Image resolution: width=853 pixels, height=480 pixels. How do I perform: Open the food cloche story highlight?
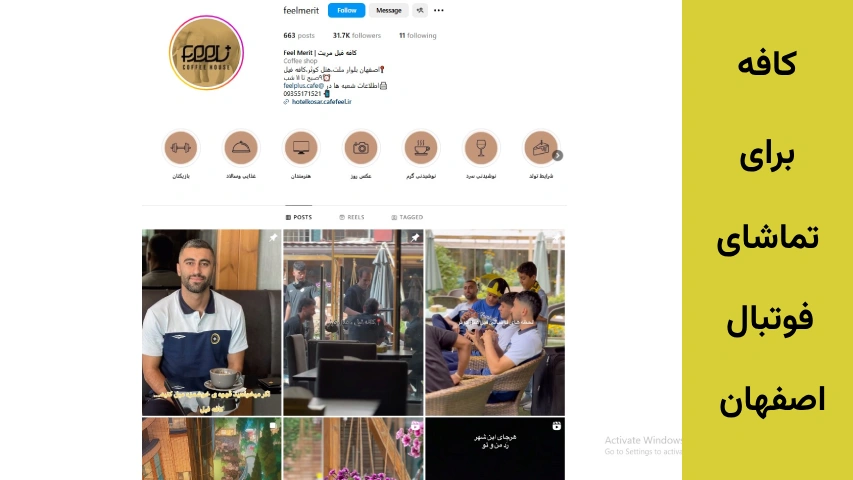click(x=241, y=147)
